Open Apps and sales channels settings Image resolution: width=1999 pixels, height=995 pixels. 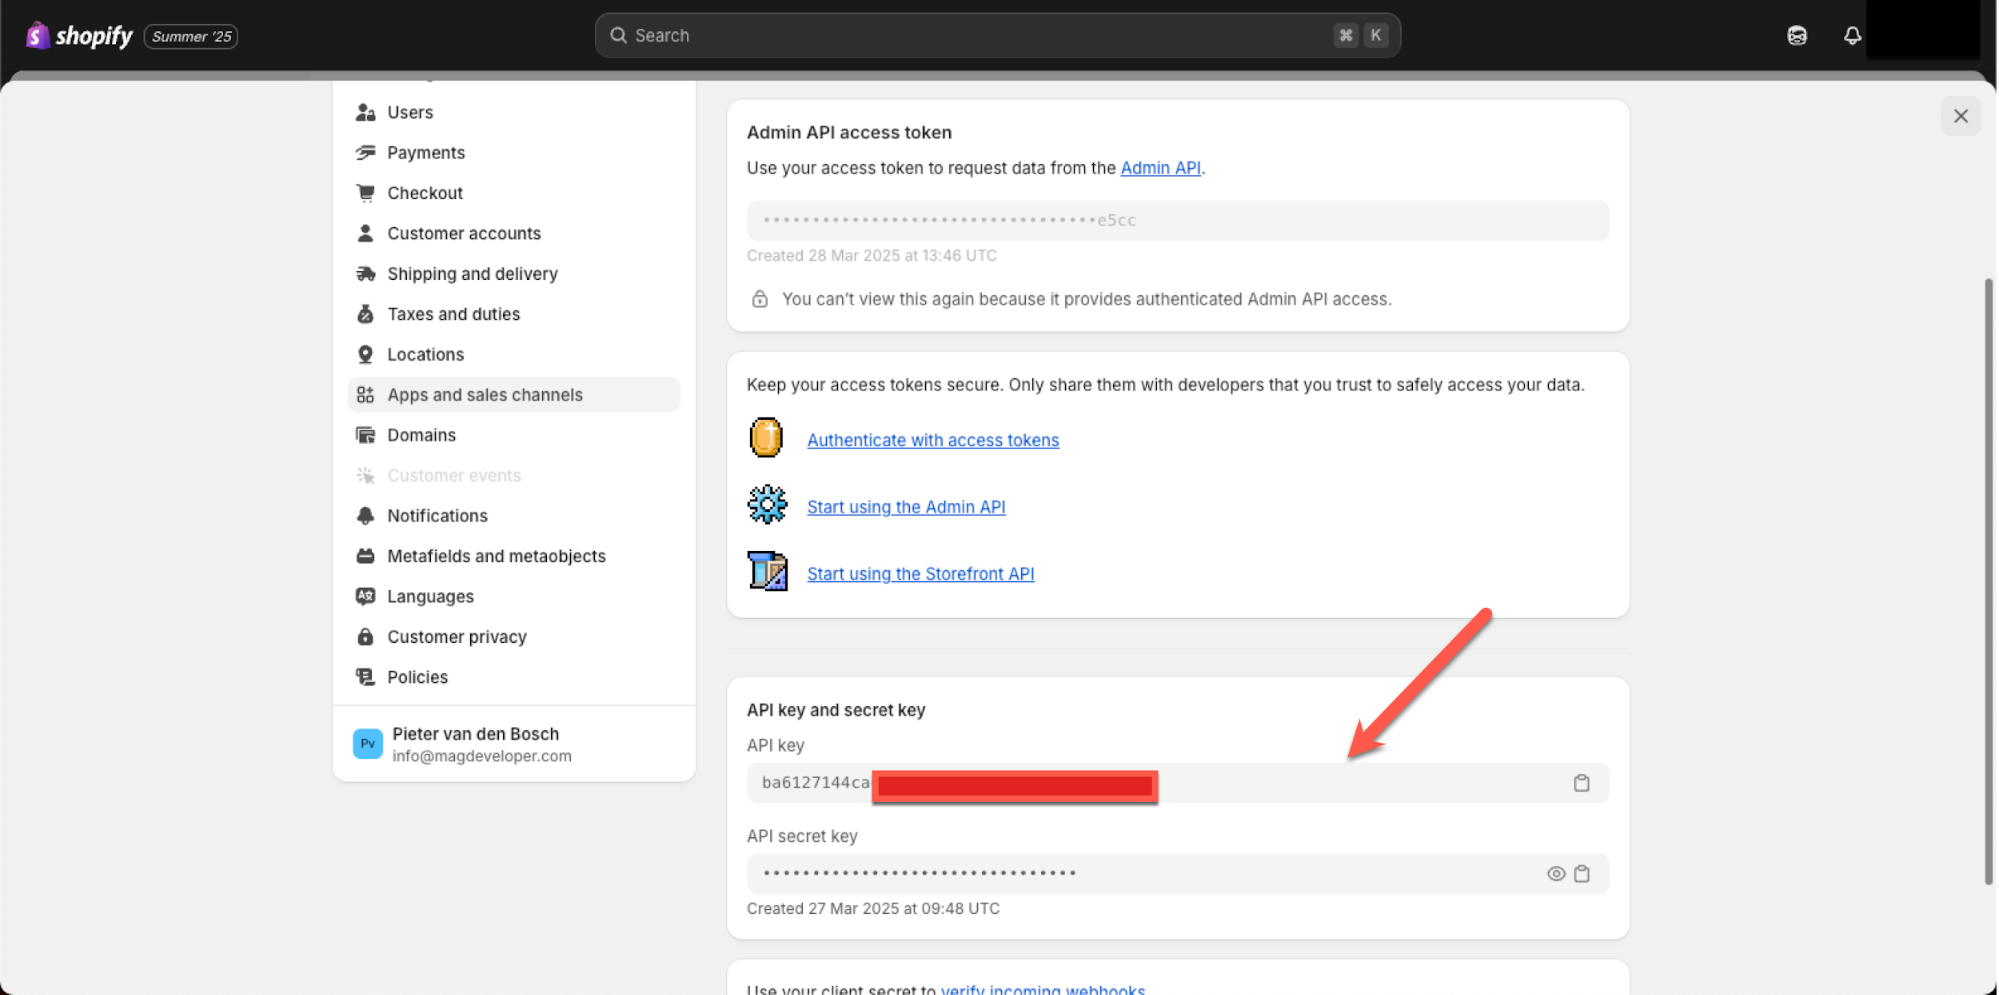click(x=485, y=394)
